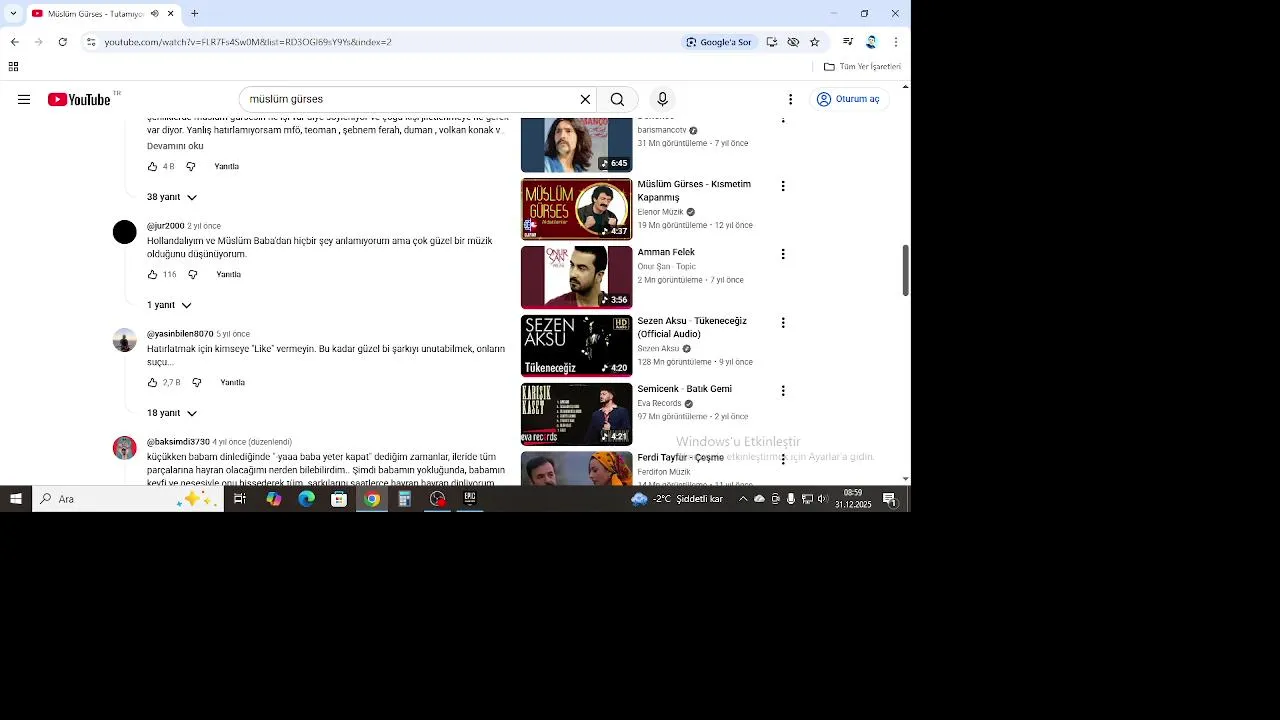Click the magnifier search button
Screen dimensions: 1280x720
tap(617, 99)
